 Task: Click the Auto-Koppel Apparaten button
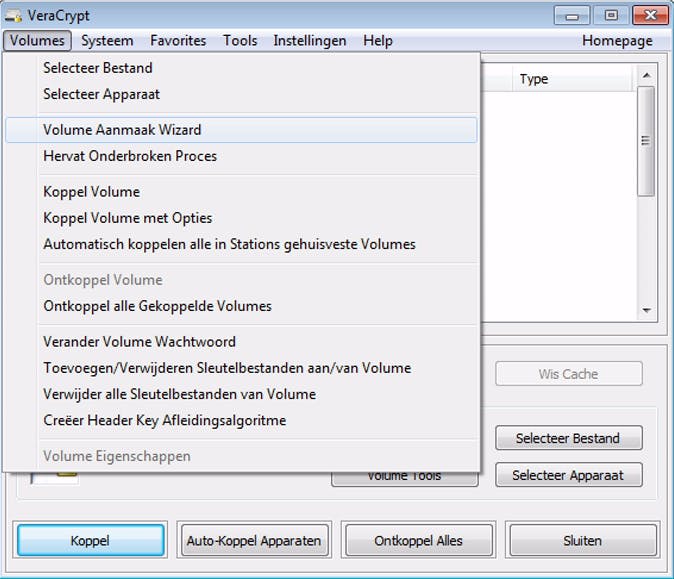coord(254,540)
